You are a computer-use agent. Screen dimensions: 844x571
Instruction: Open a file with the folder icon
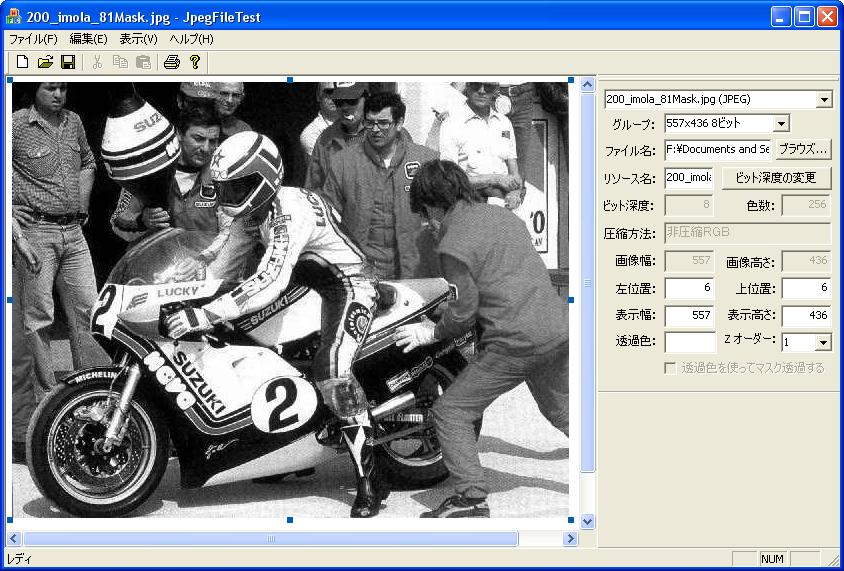45,62
